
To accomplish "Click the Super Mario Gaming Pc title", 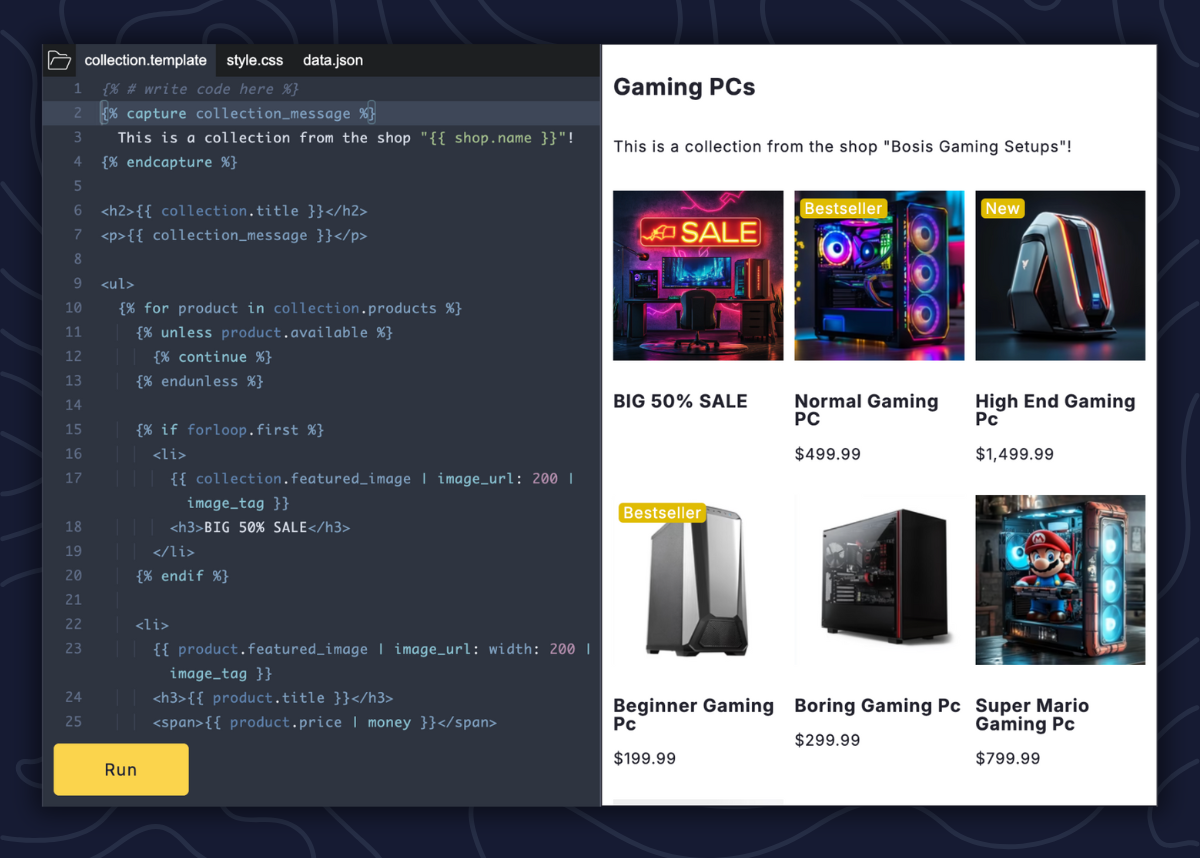I will click(x=1032, y=714).
